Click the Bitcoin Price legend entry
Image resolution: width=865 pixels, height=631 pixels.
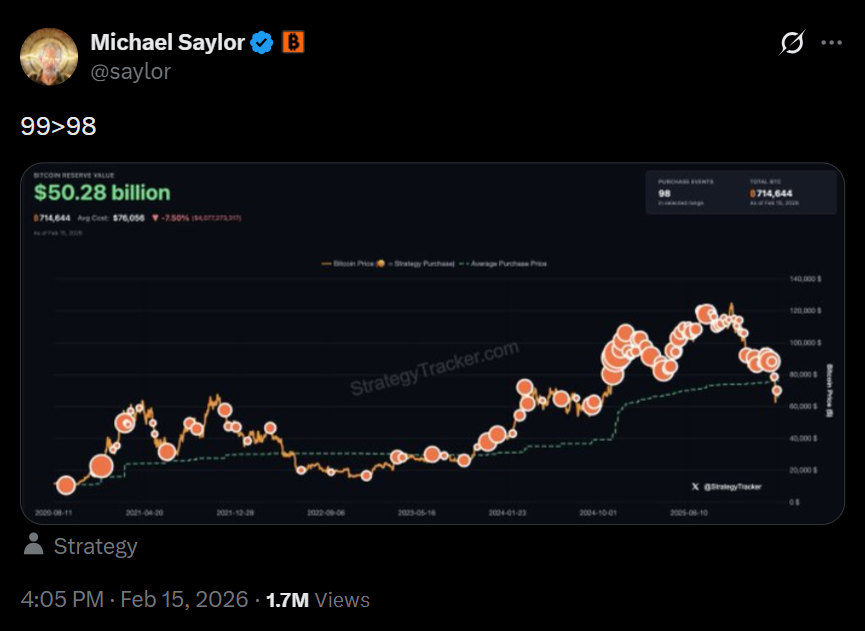(x=348, y=264)
